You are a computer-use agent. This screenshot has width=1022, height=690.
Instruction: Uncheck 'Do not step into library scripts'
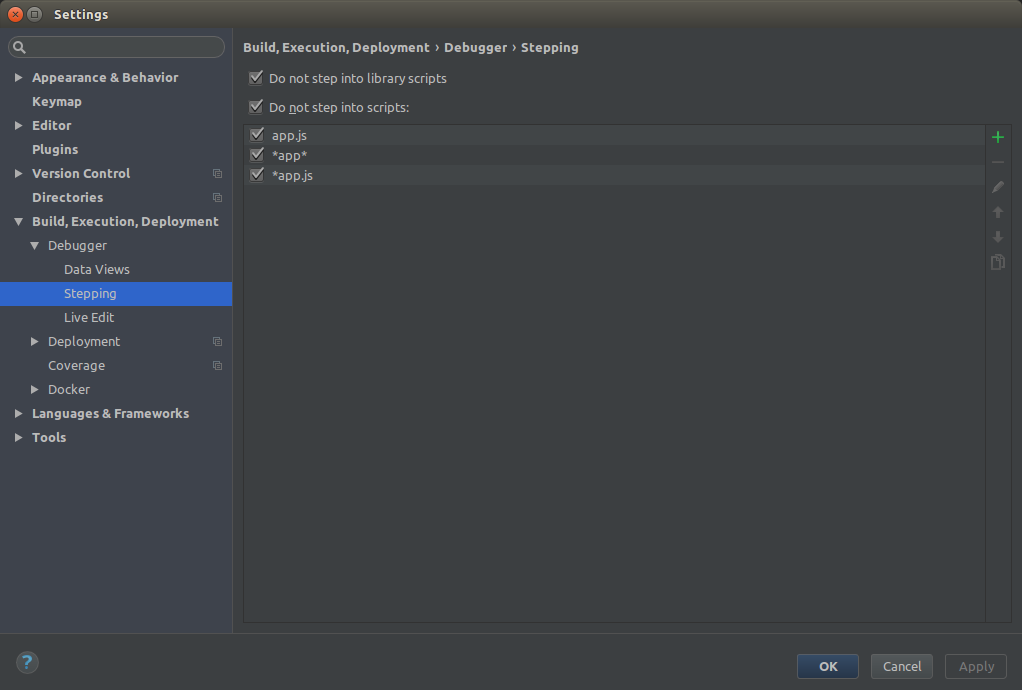tap(256, 78)
